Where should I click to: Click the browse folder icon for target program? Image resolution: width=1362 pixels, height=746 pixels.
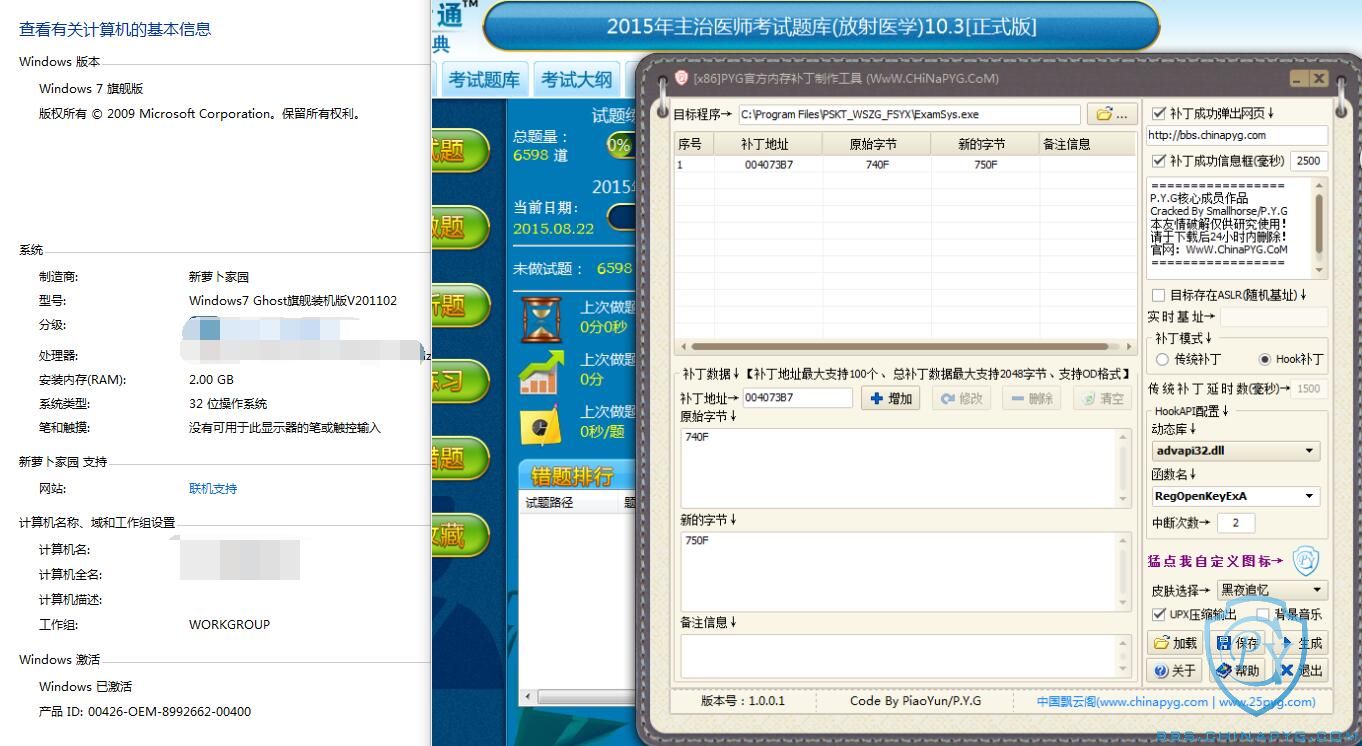coord(1112,115)
